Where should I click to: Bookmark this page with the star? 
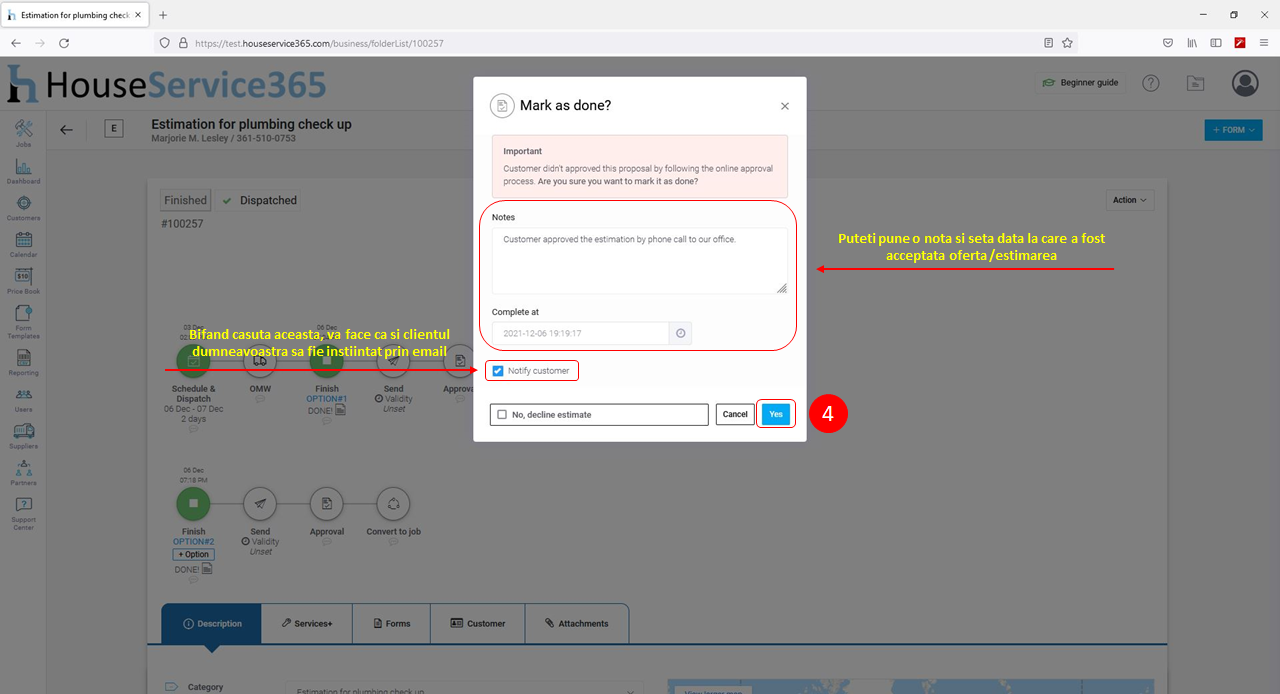point(1067,43)
